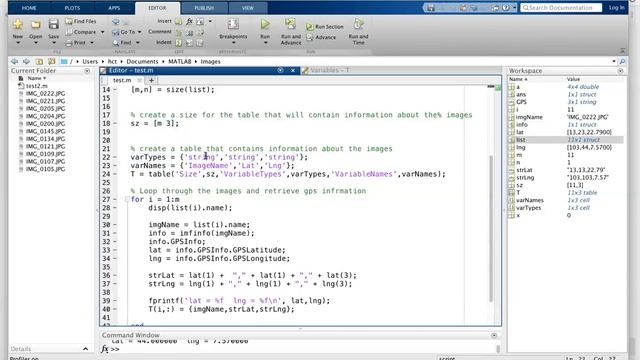640x360 pixels.
Task: Select IMG_0145.JPG in Current Folder
Action: point(45,131)
